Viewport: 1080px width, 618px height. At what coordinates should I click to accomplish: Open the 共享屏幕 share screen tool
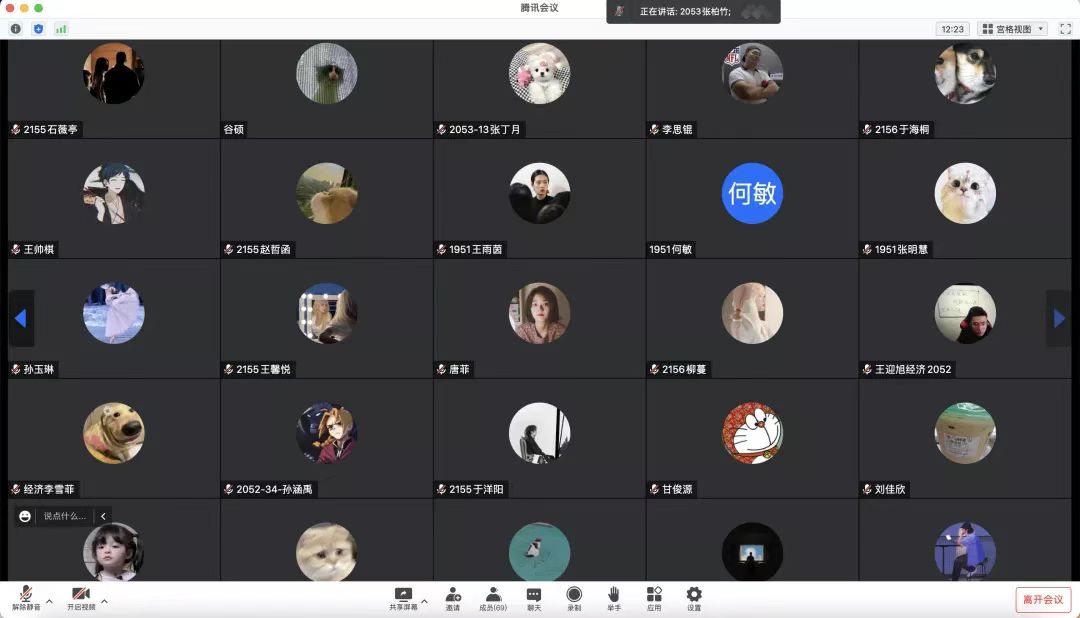click(x=403, y=598)
